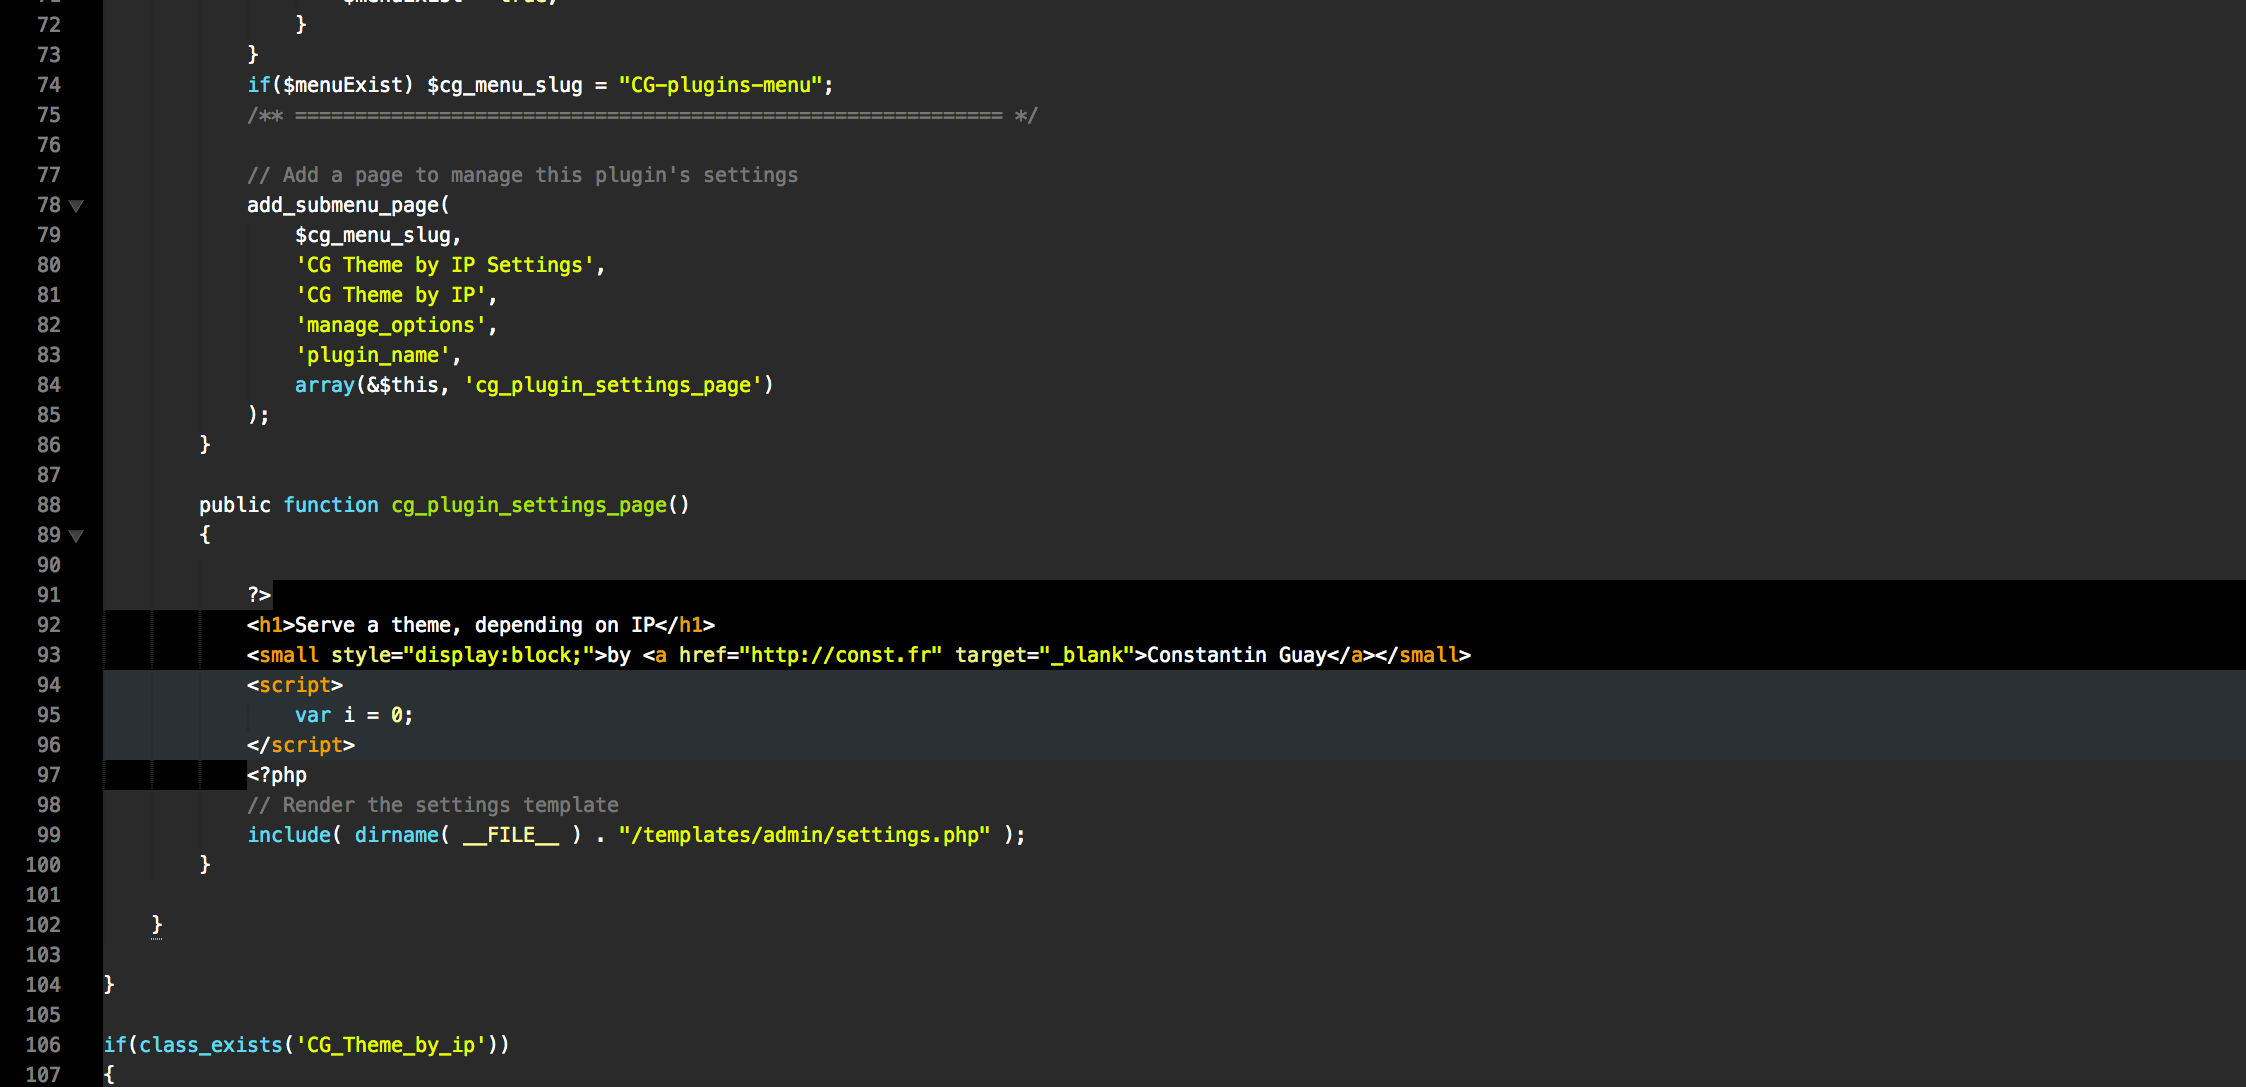Click the gutter change marker beside line 97
The image size is (2246, 1087).
coord(170,775)
